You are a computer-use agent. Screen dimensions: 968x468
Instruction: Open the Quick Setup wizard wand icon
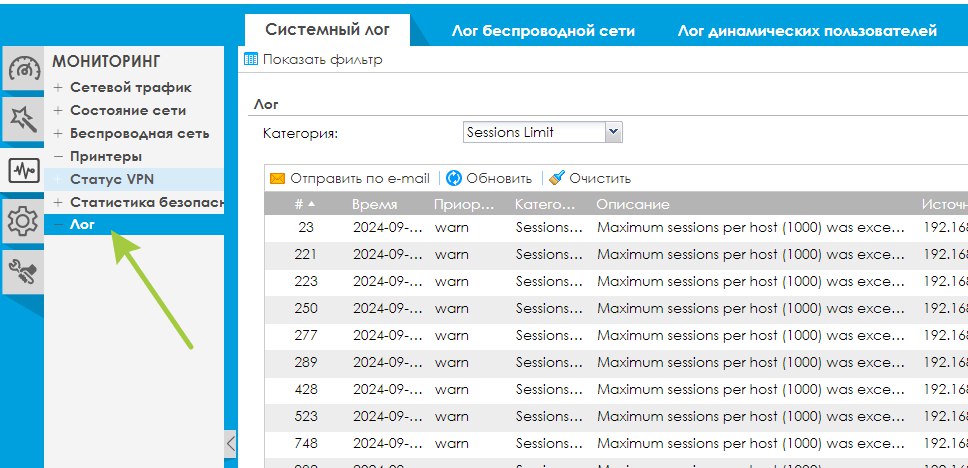[22, 118]
